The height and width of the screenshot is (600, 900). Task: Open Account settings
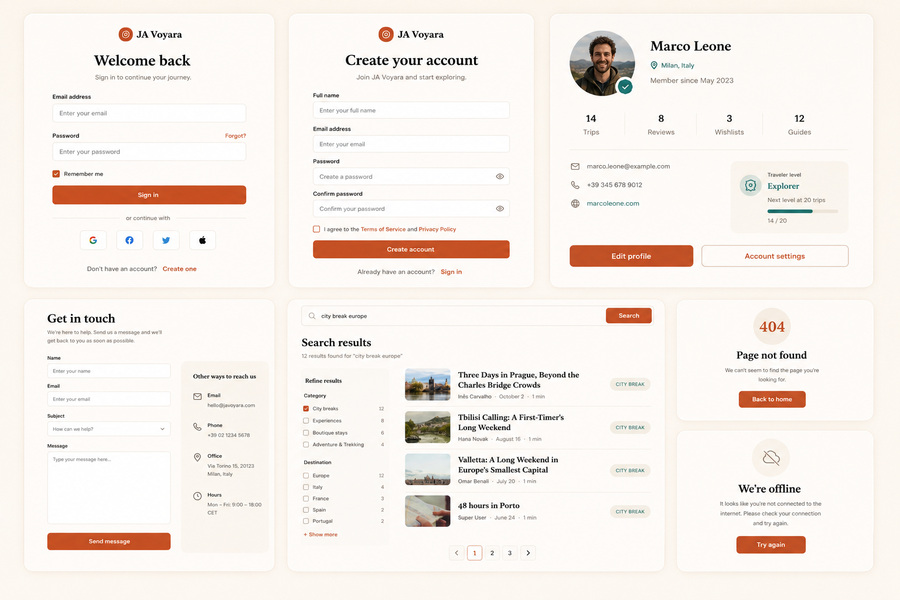click(x=775, y=256)
